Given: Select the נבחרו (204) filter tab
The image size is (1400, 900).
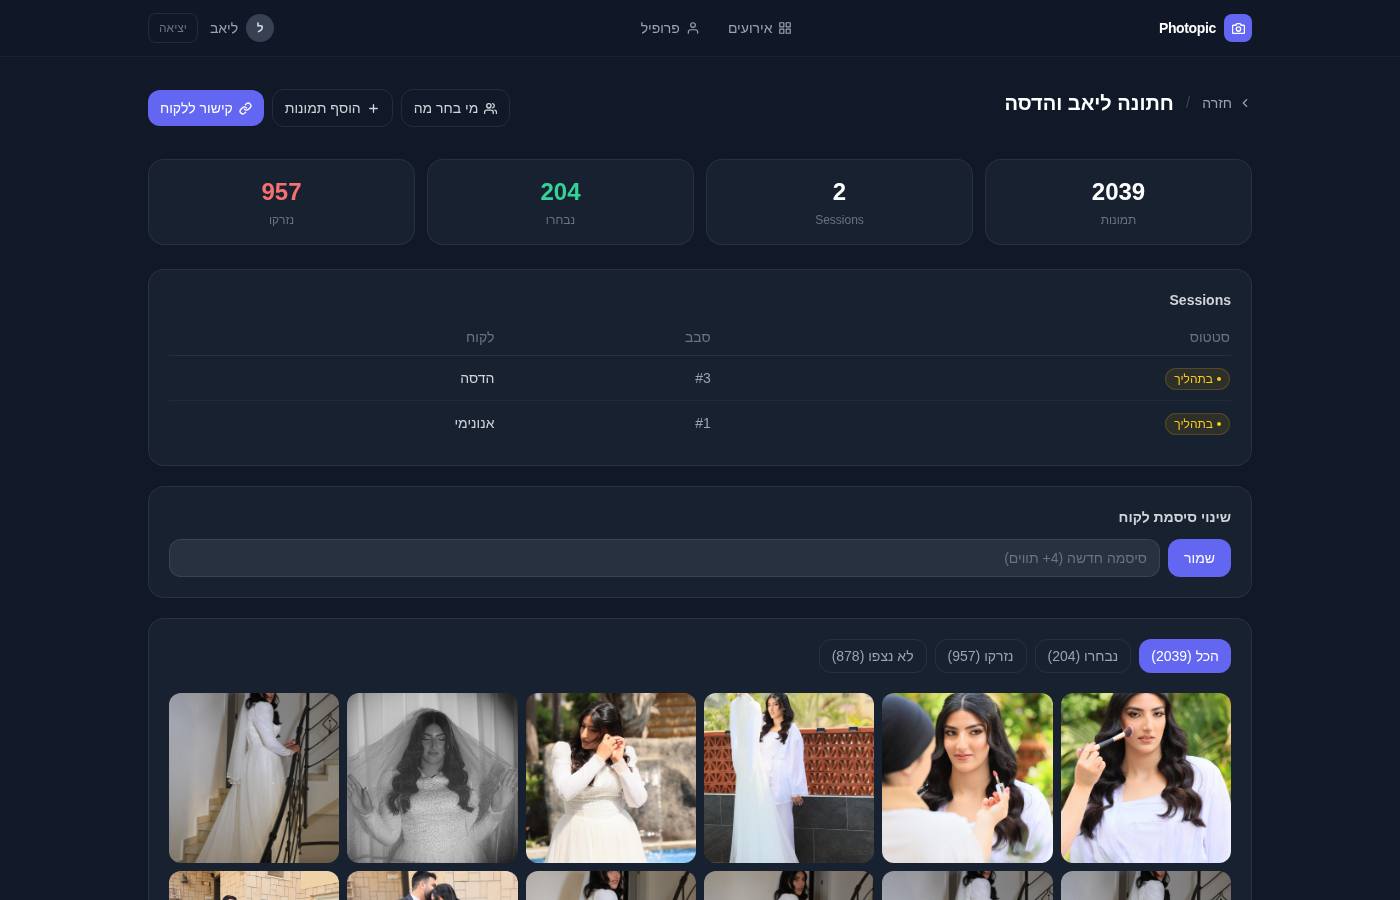Looking at the screenshot, I should tap(1083, 656).
